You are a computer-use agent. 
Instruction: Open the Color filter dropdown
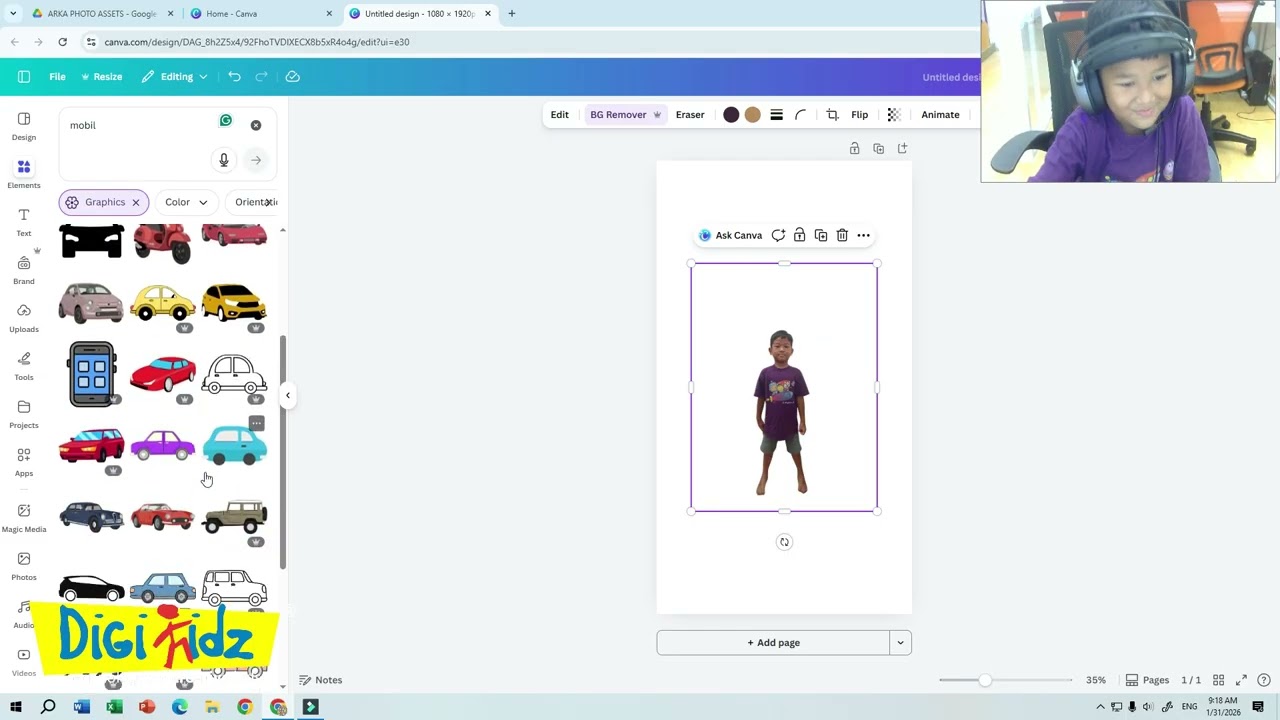(186, 202)
